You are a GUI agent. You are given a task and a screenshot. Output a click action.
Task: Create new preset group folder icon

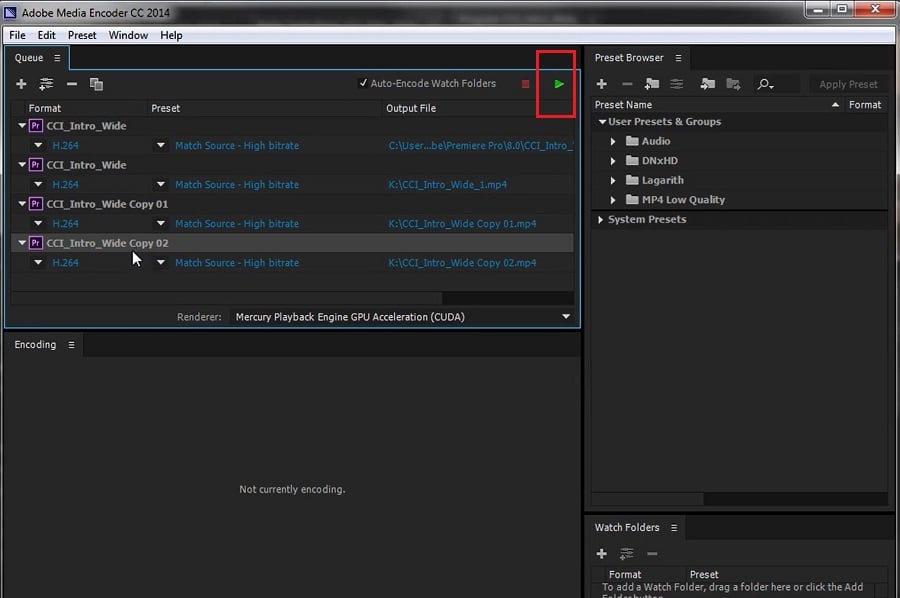click(x=651, y=84)
